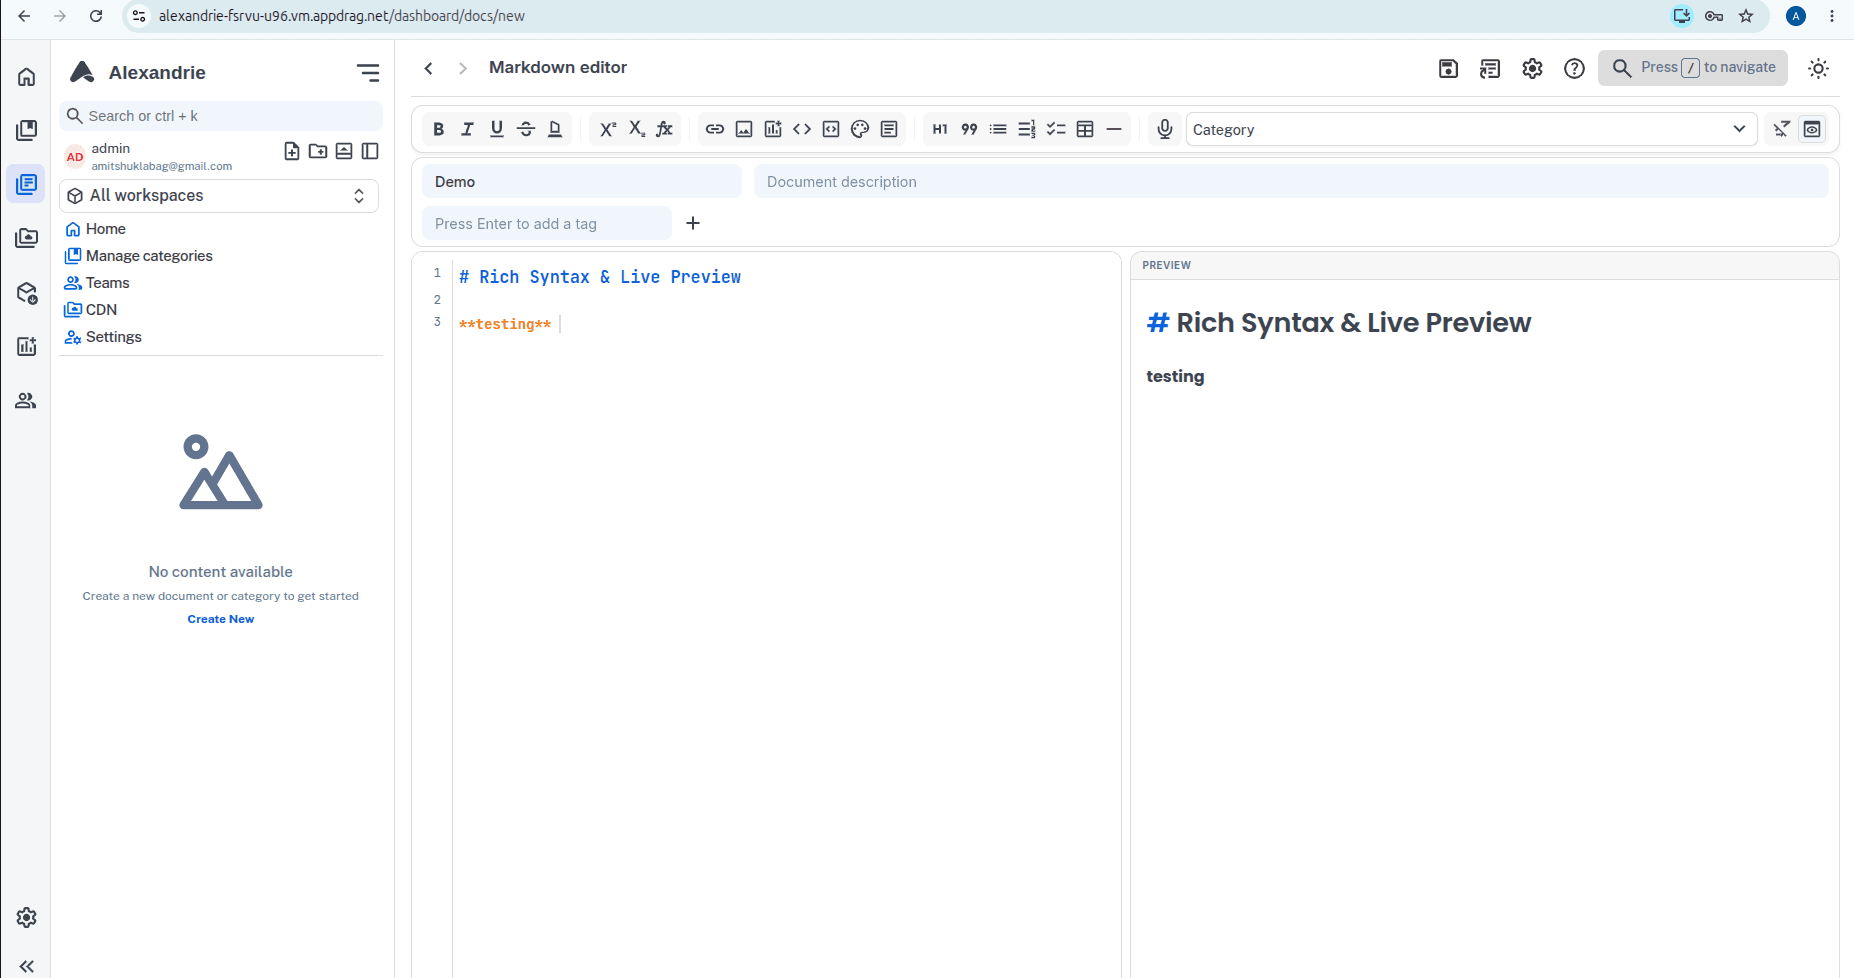Insert superscript formatting

[x=607, y=129]
